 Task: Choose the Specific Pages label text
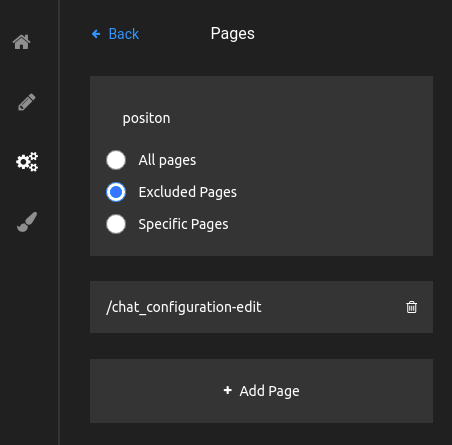183,224
